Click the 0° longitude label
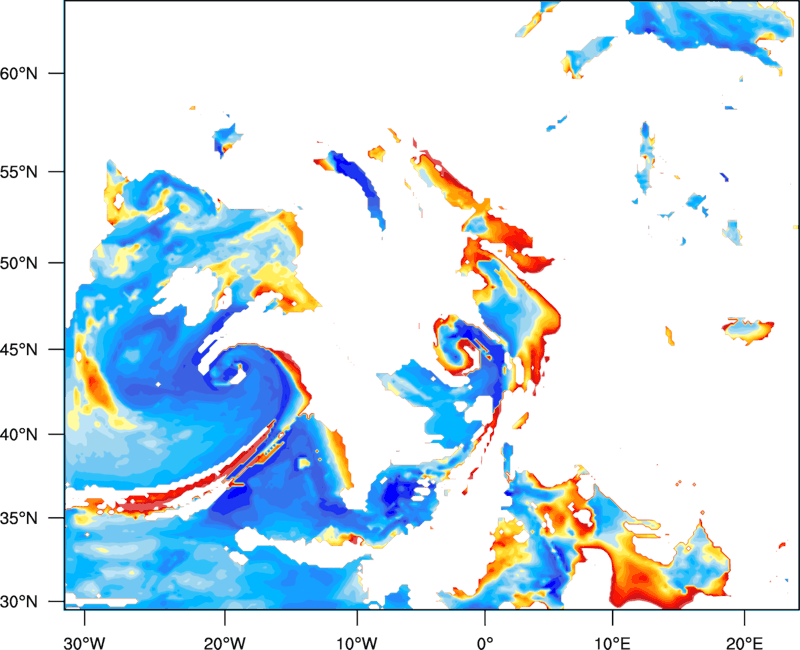This screenshot has width=800, height=650. 485,643
